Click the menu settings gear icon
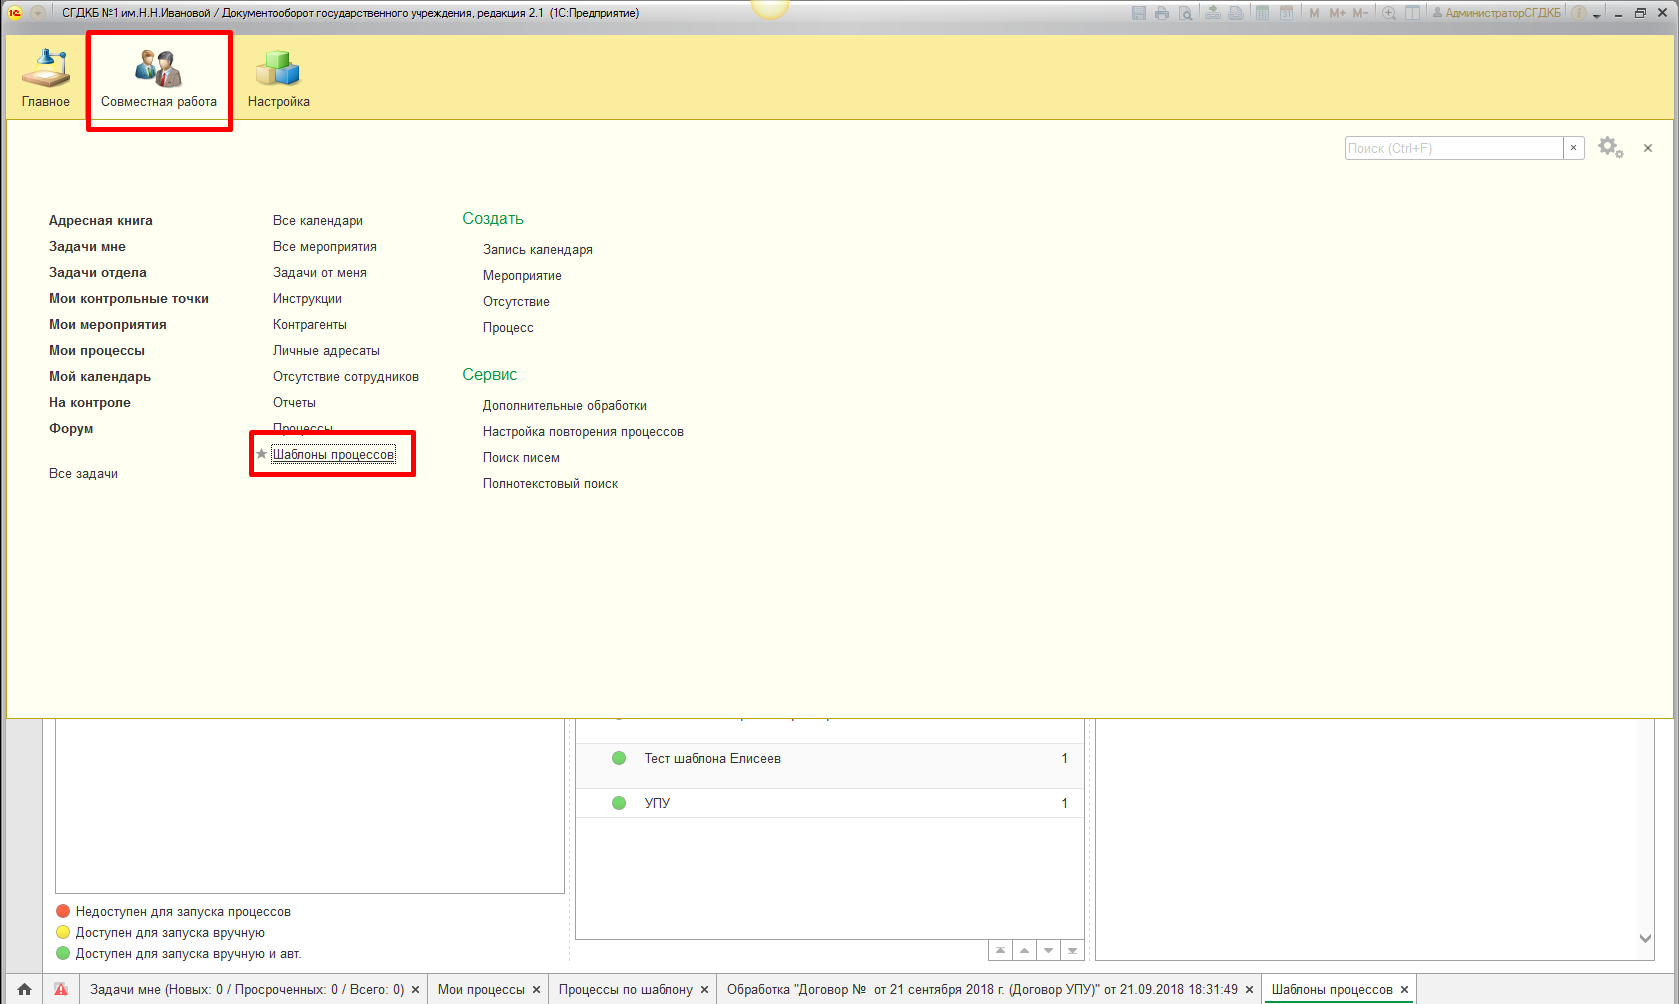 point(1609,148)
